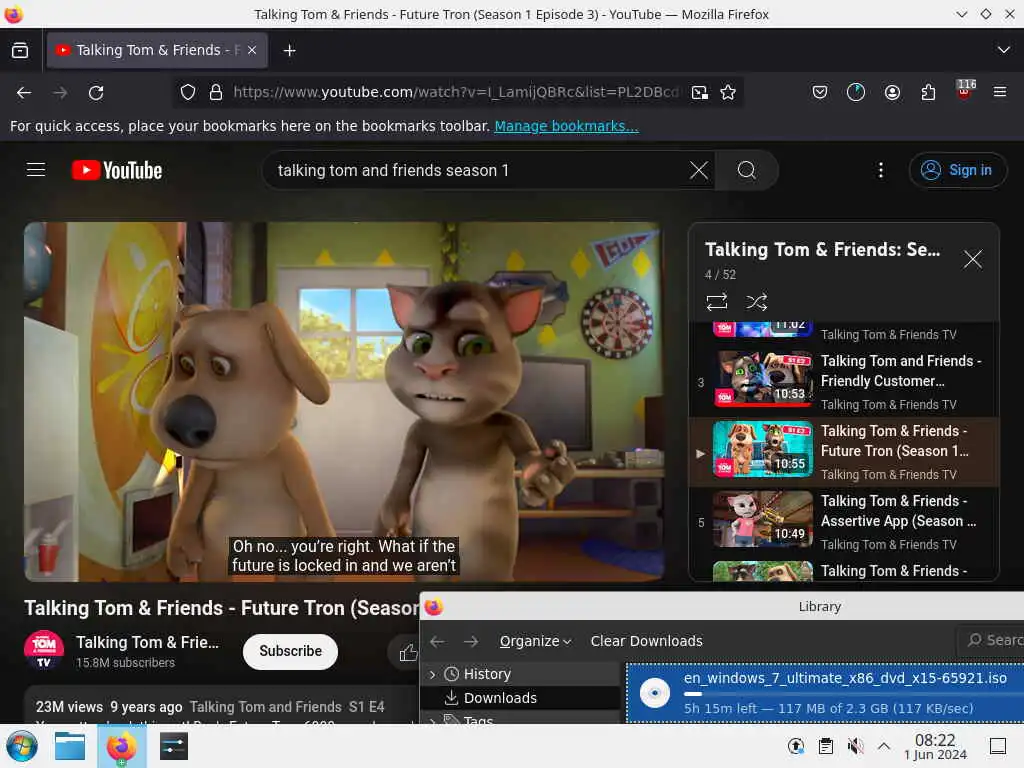Play Assertive App playlist video
Screen dimensions: 1024x768
844,522
